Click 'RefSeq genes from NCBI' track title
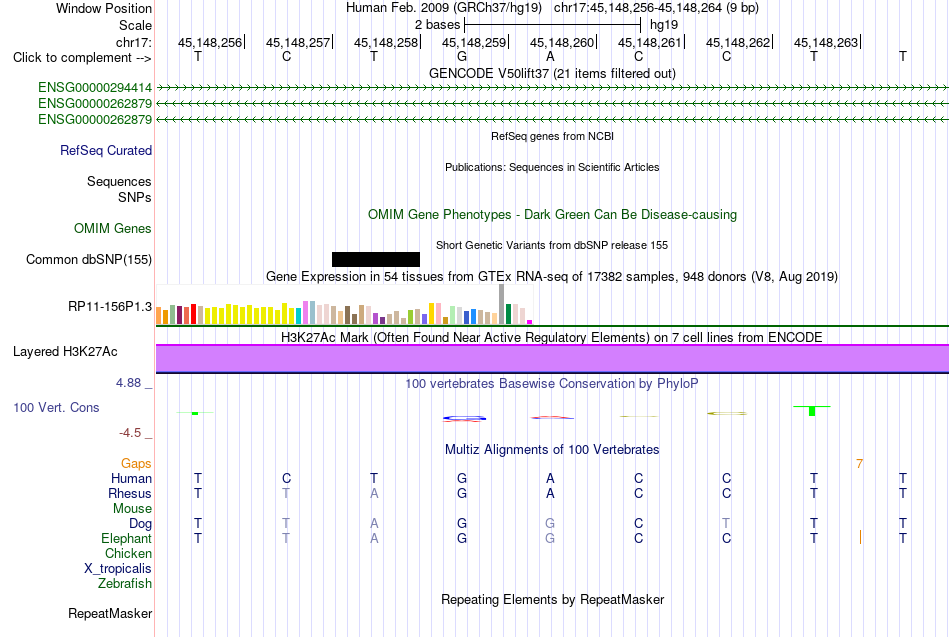The image size is (950, 637). (552, 136)
